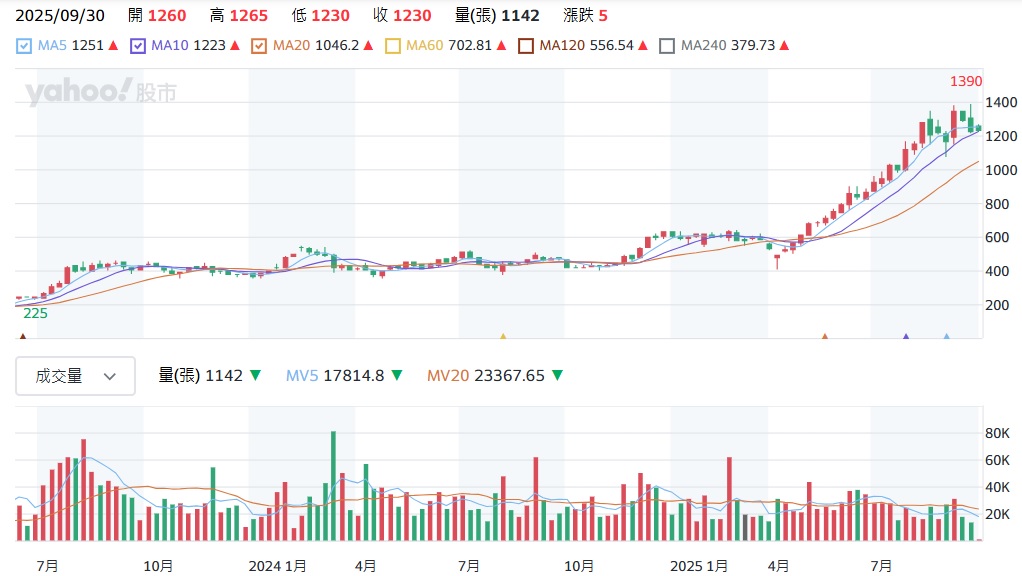Viewport: 1022px width, 576px height.
Task: Disable the MA20 moving average checkbox
Action: point(260,45)
